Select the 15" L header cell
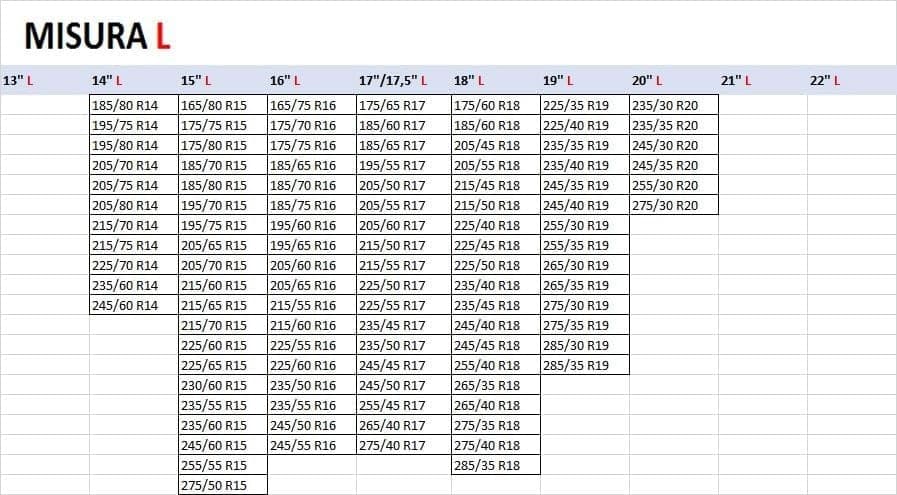897x495 pixels. (x=223, y=81)
